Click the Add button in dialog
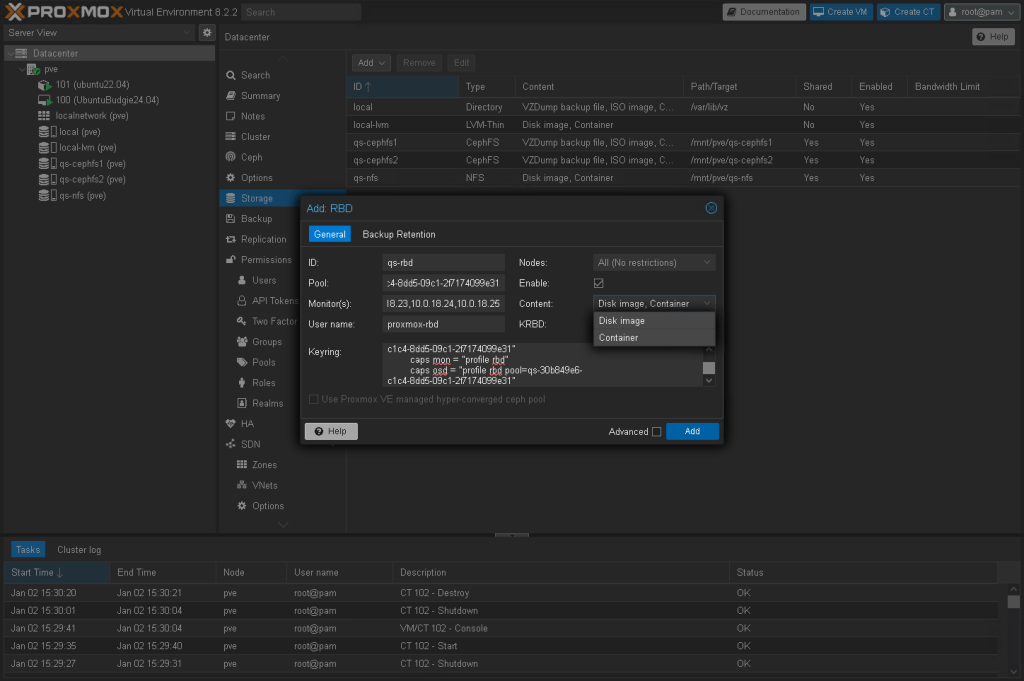The image size is (1024, 681). (692, 432)
